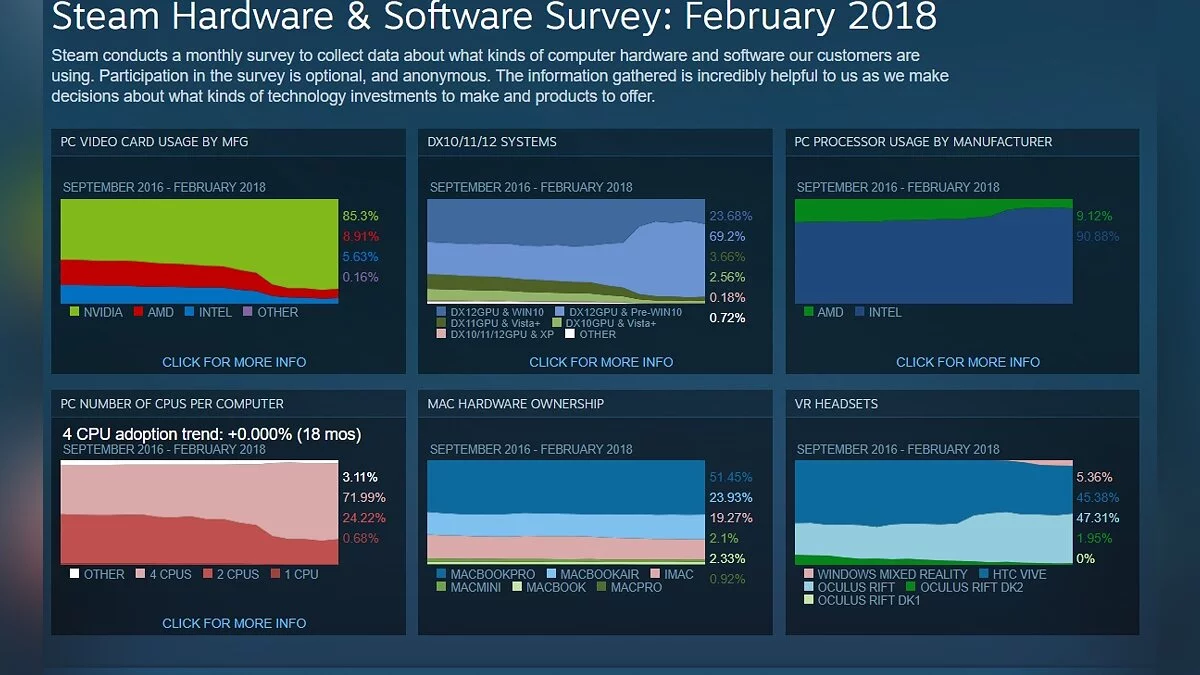Click the IMAC legend swatch
Image resolution: width=1200 pixels, height=675 pixels.
coord(655,574)
